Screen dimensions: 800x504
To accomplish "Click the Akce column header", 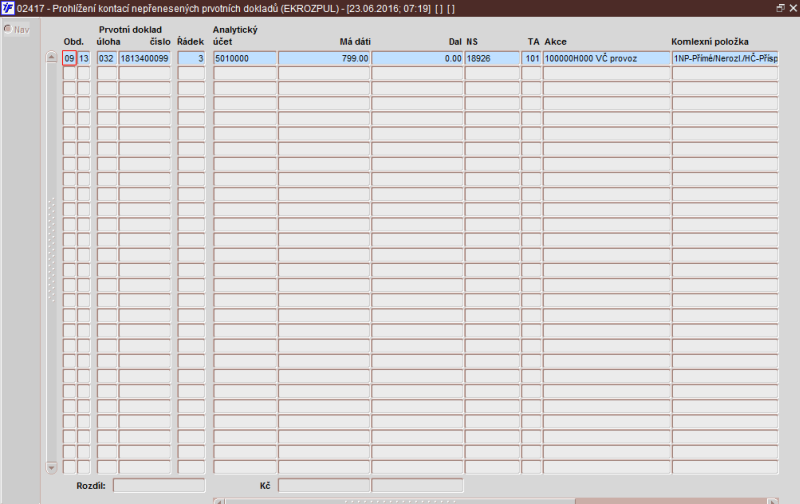I will tap(556, 42).
